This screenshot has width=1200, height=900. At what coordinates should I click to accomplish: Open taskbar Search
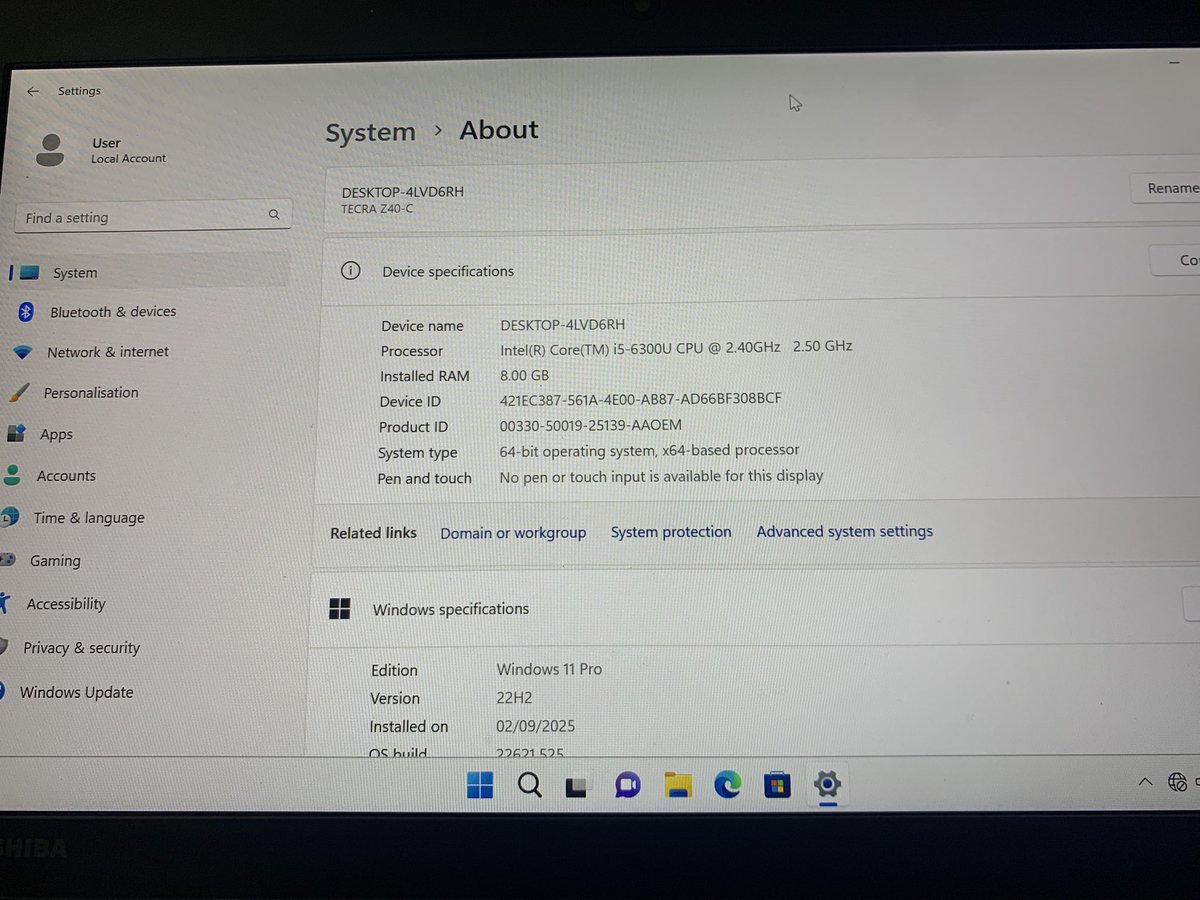(x=529, y=786)
